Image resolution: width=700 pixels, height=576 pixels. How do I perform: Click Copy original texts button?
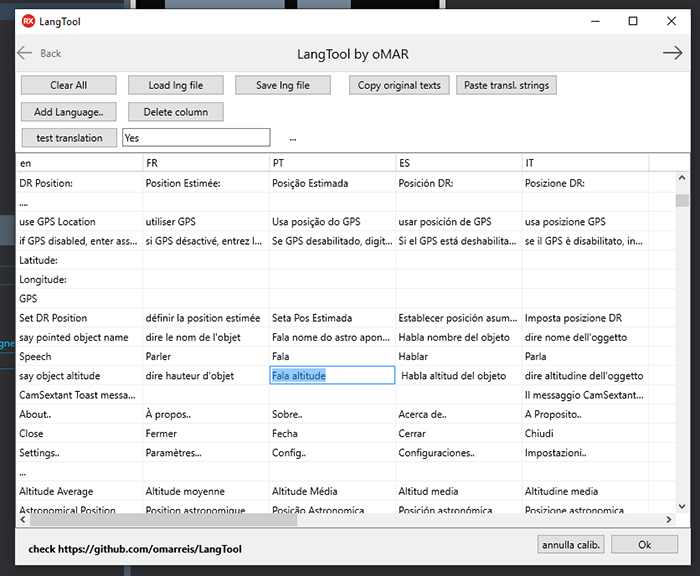tap(399, 85)
